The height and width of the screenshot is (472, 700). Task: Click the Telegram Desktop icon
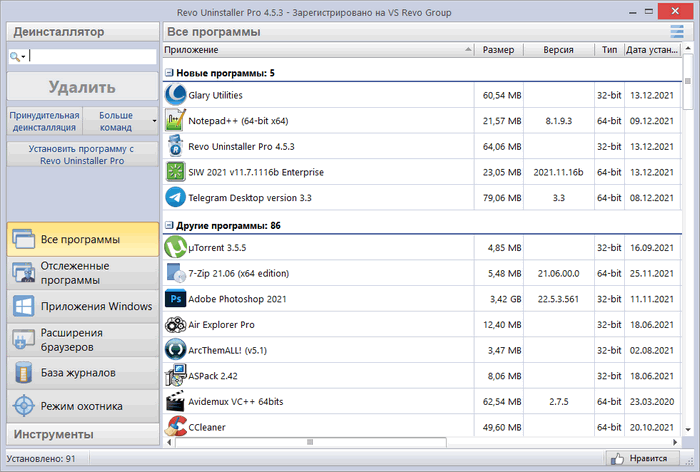pyautogui.click(x=175, y=197)
